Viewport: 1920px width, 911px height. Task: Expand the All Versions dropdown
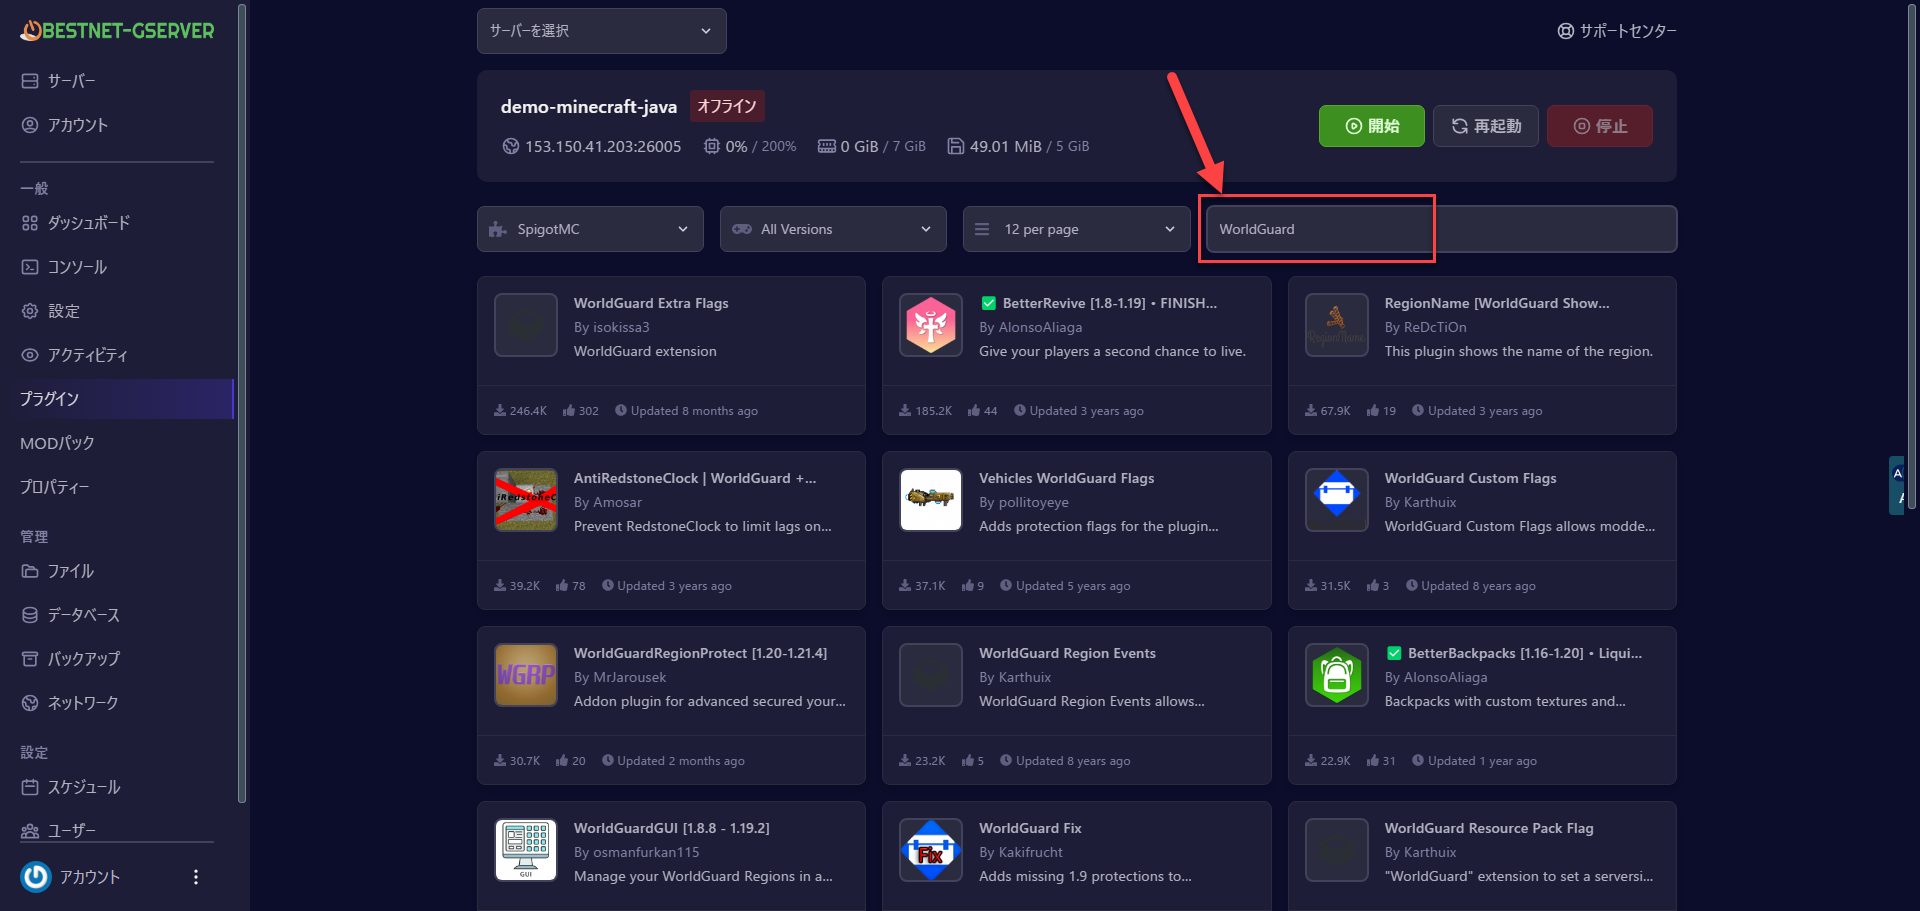click(x=833, y=229)
